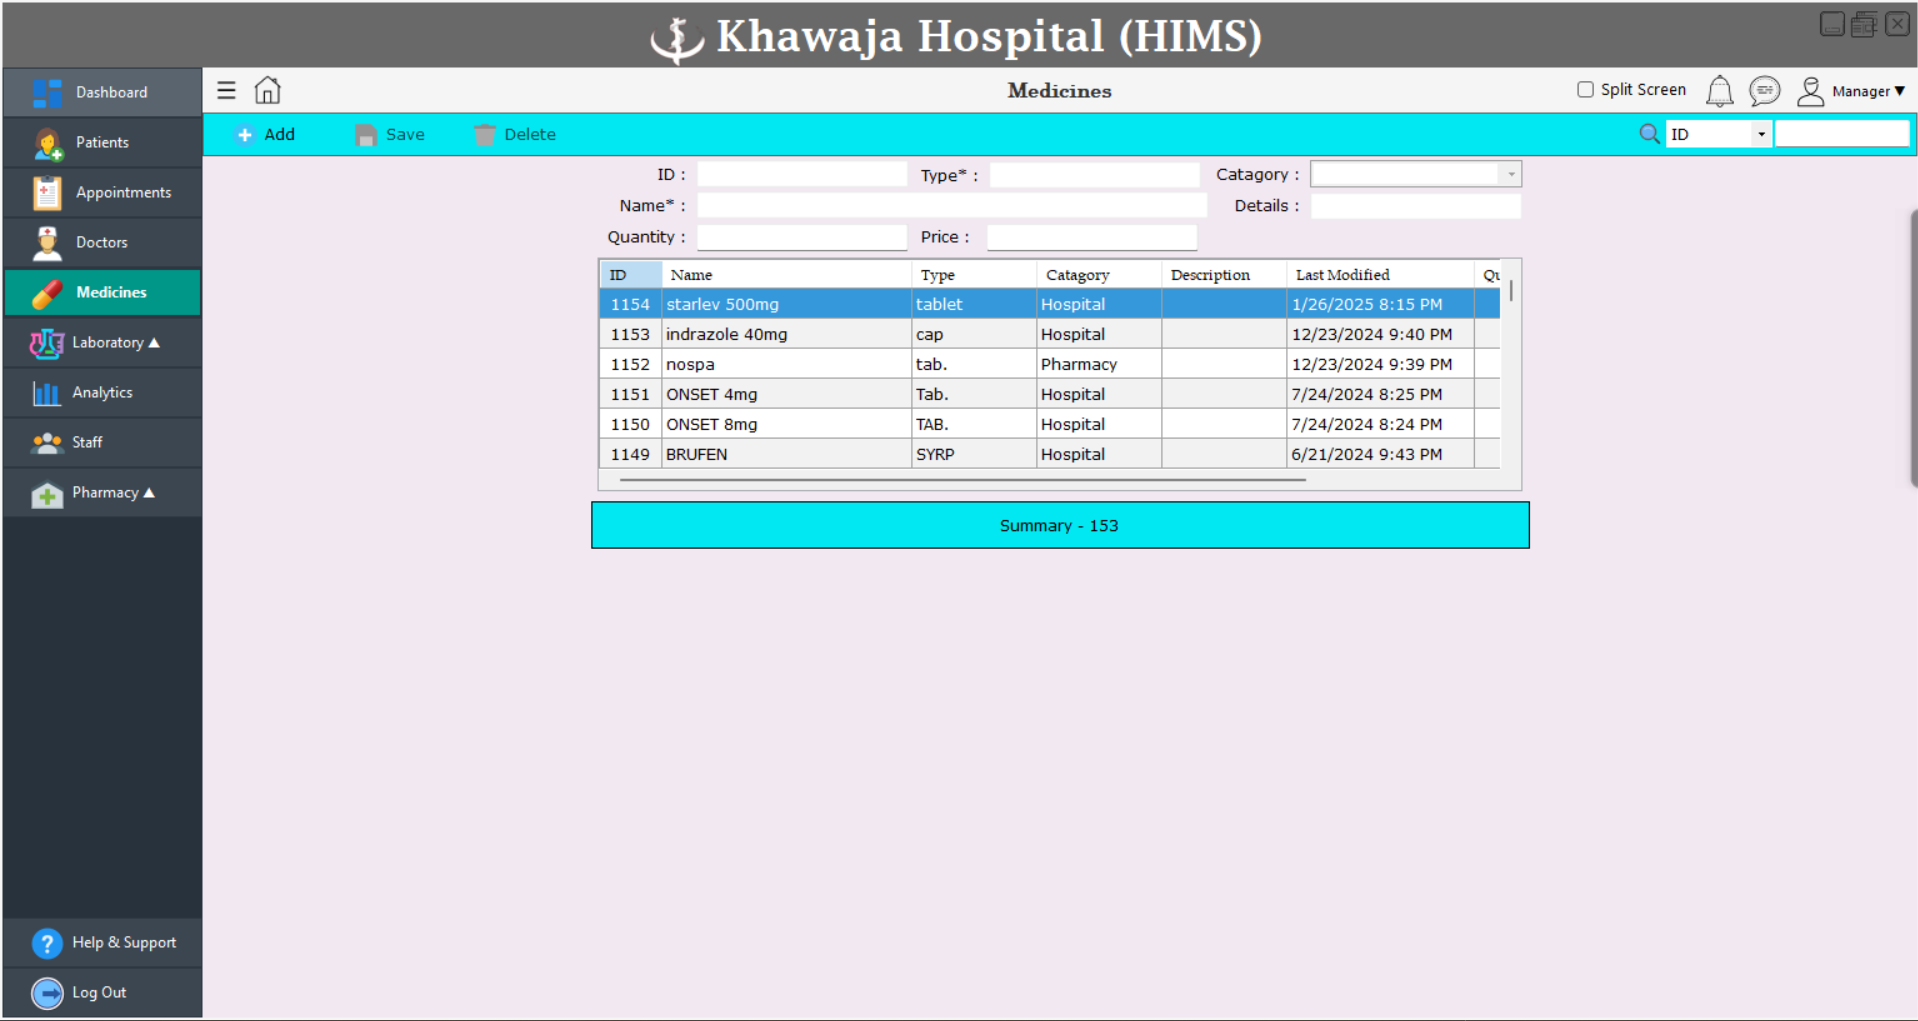Image resolution: width=1918 pixels, height=1021 pixels.
Task: Click the Save floppy disk icon
Action: tap(366, 135)
